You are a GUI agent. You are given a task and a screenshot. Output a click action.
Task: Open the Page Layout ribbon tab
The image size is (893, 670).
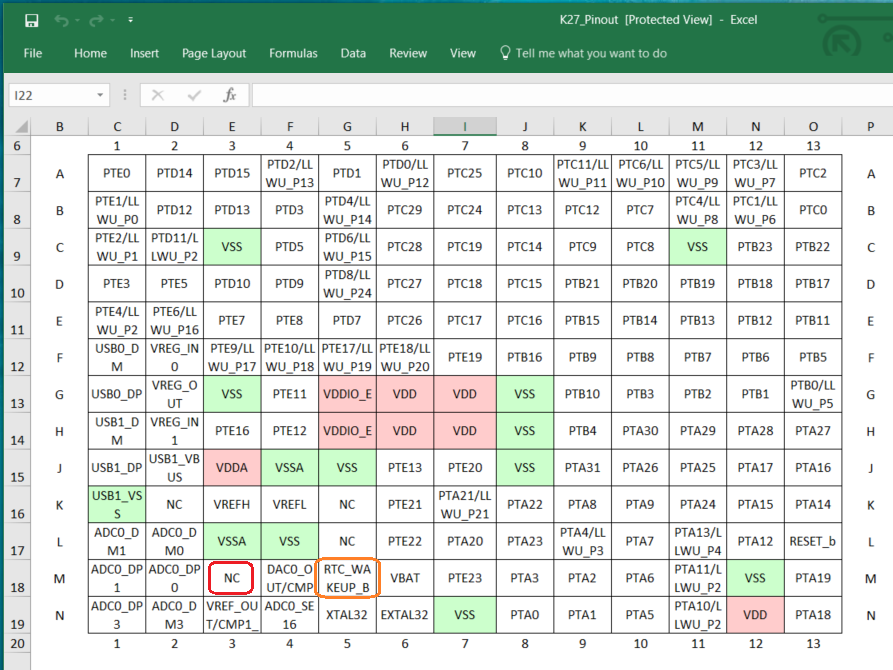click(214, 53)
